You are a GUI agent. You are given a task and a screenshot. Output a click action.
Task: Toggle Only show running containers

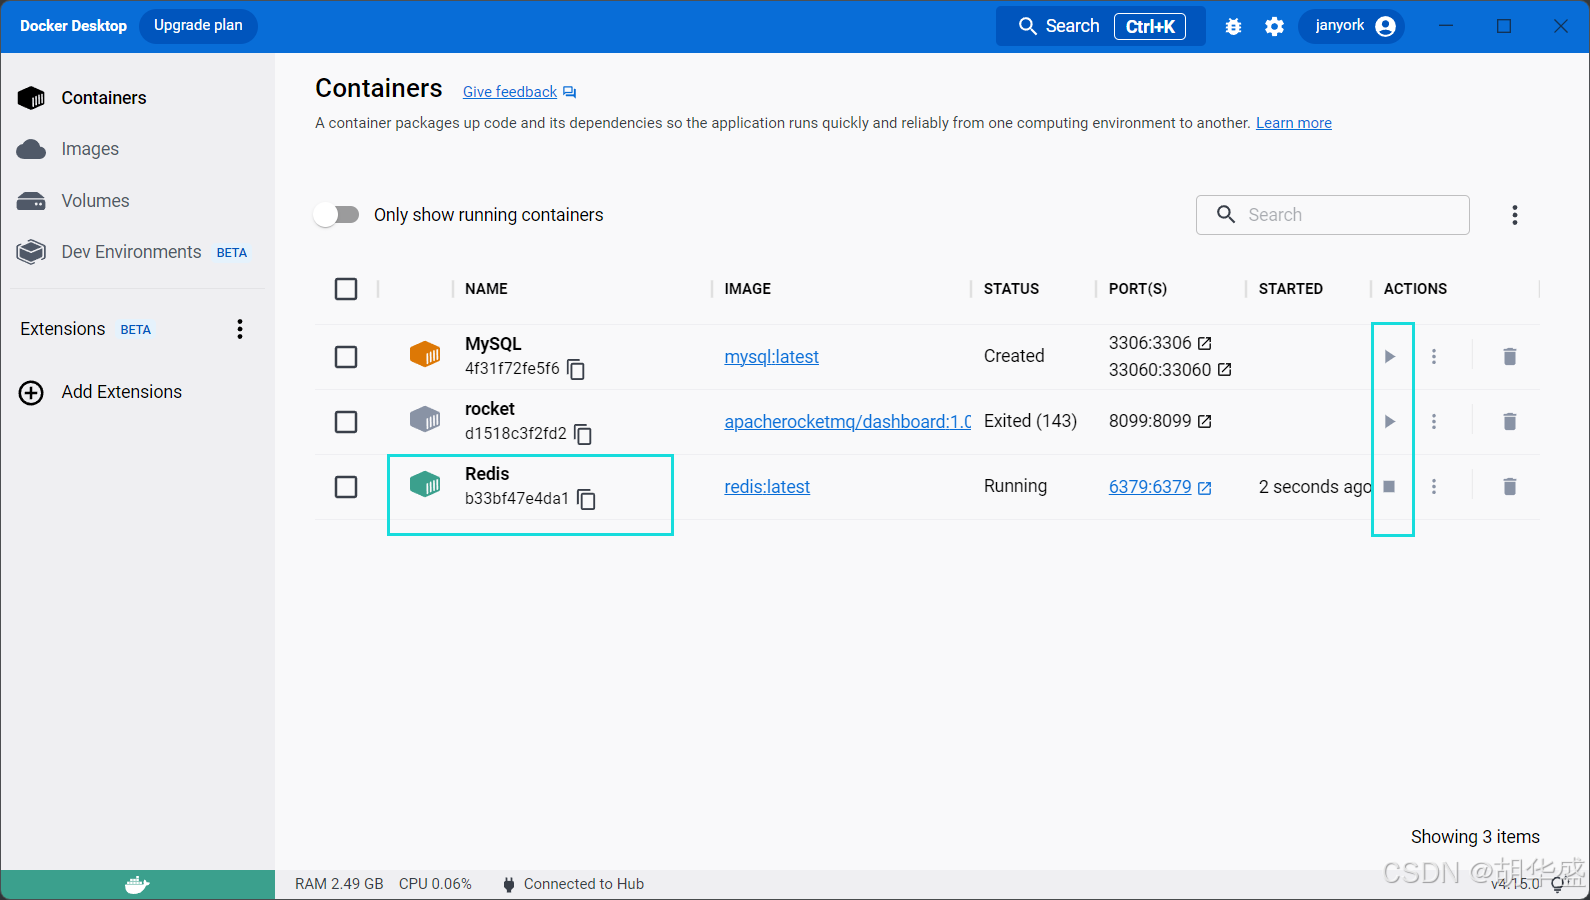[x=337, y=215]
